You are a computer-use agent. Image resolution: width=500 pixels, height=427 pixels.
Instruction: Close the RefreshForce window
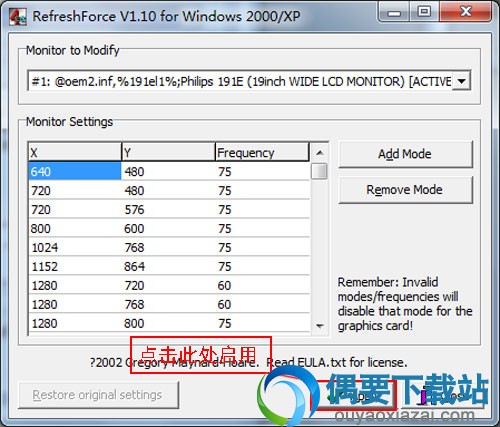(466, 12)
